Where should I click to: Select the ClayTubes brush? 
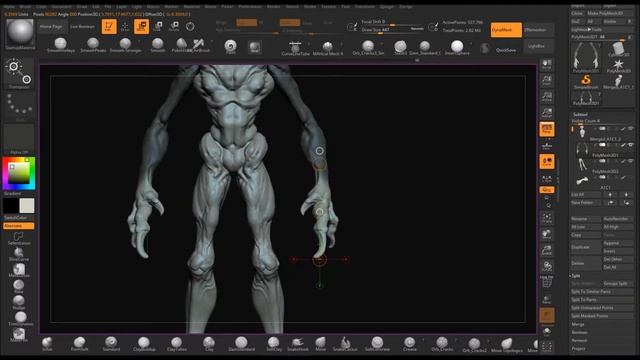(x=176, y=344)
